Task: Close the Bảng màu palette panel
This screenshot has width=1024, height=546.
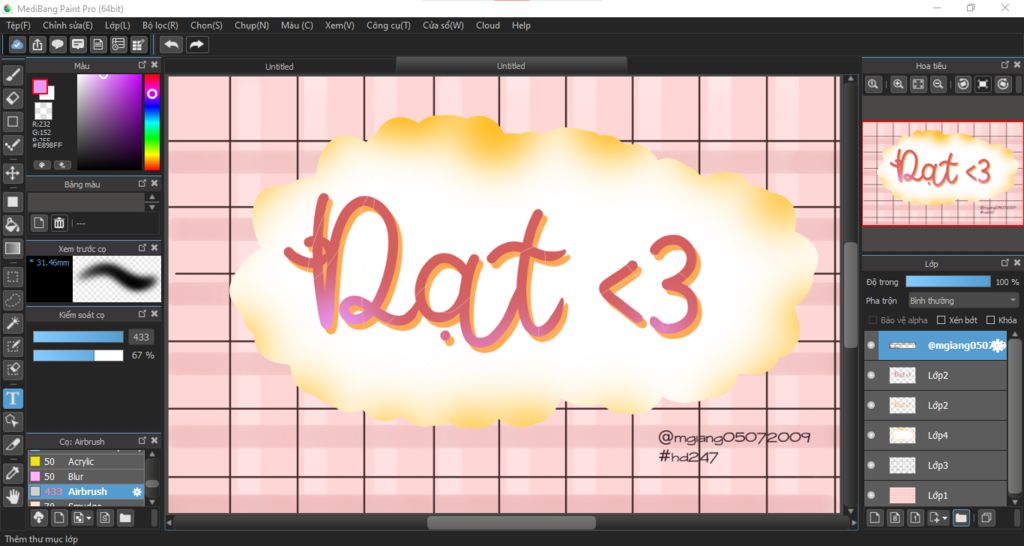Action: [155, 184]
